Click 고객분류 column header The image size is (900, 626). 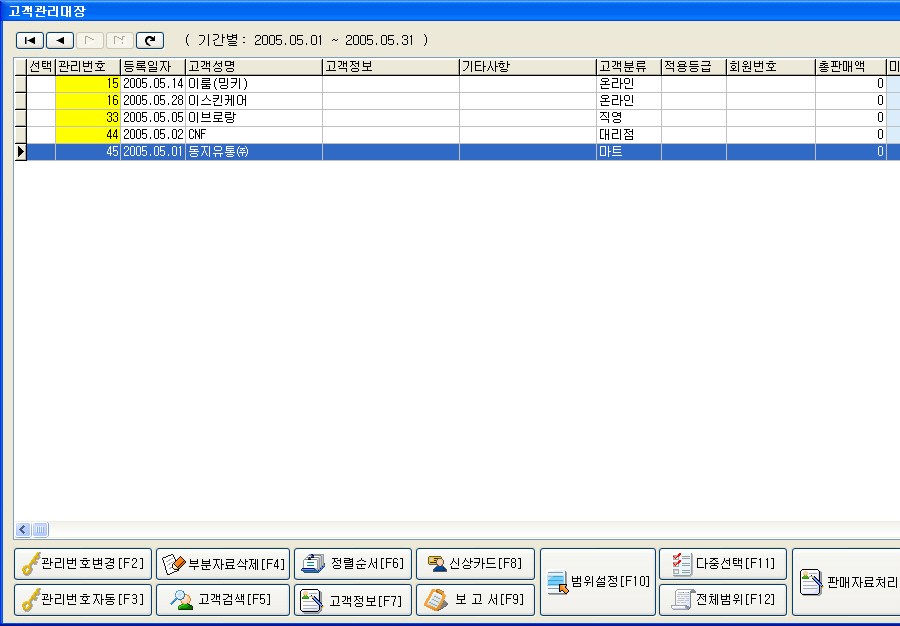[x=629, y=67]
